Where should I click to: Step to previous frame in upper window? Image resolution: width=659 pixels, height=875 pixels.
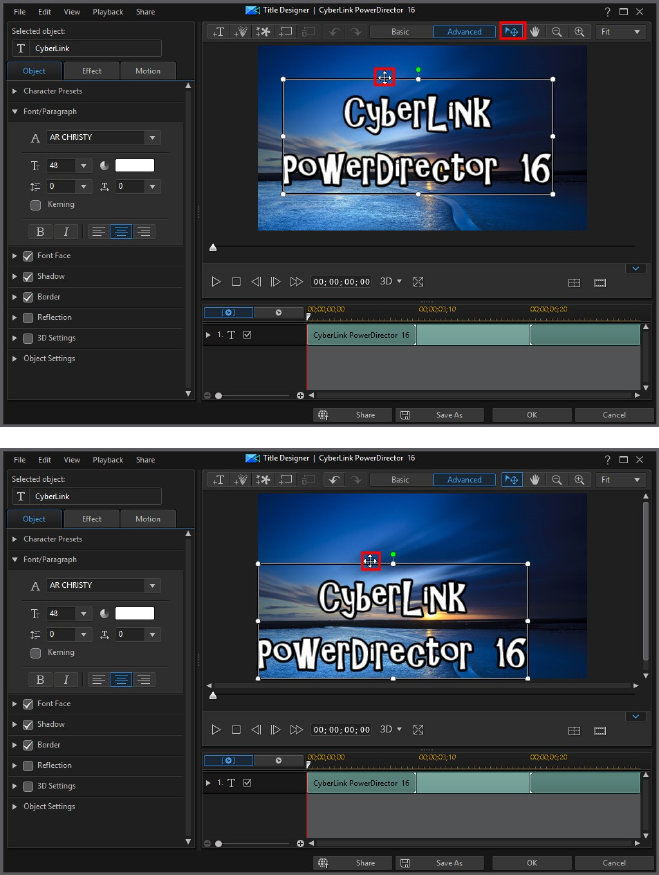(x=256, y=282)
